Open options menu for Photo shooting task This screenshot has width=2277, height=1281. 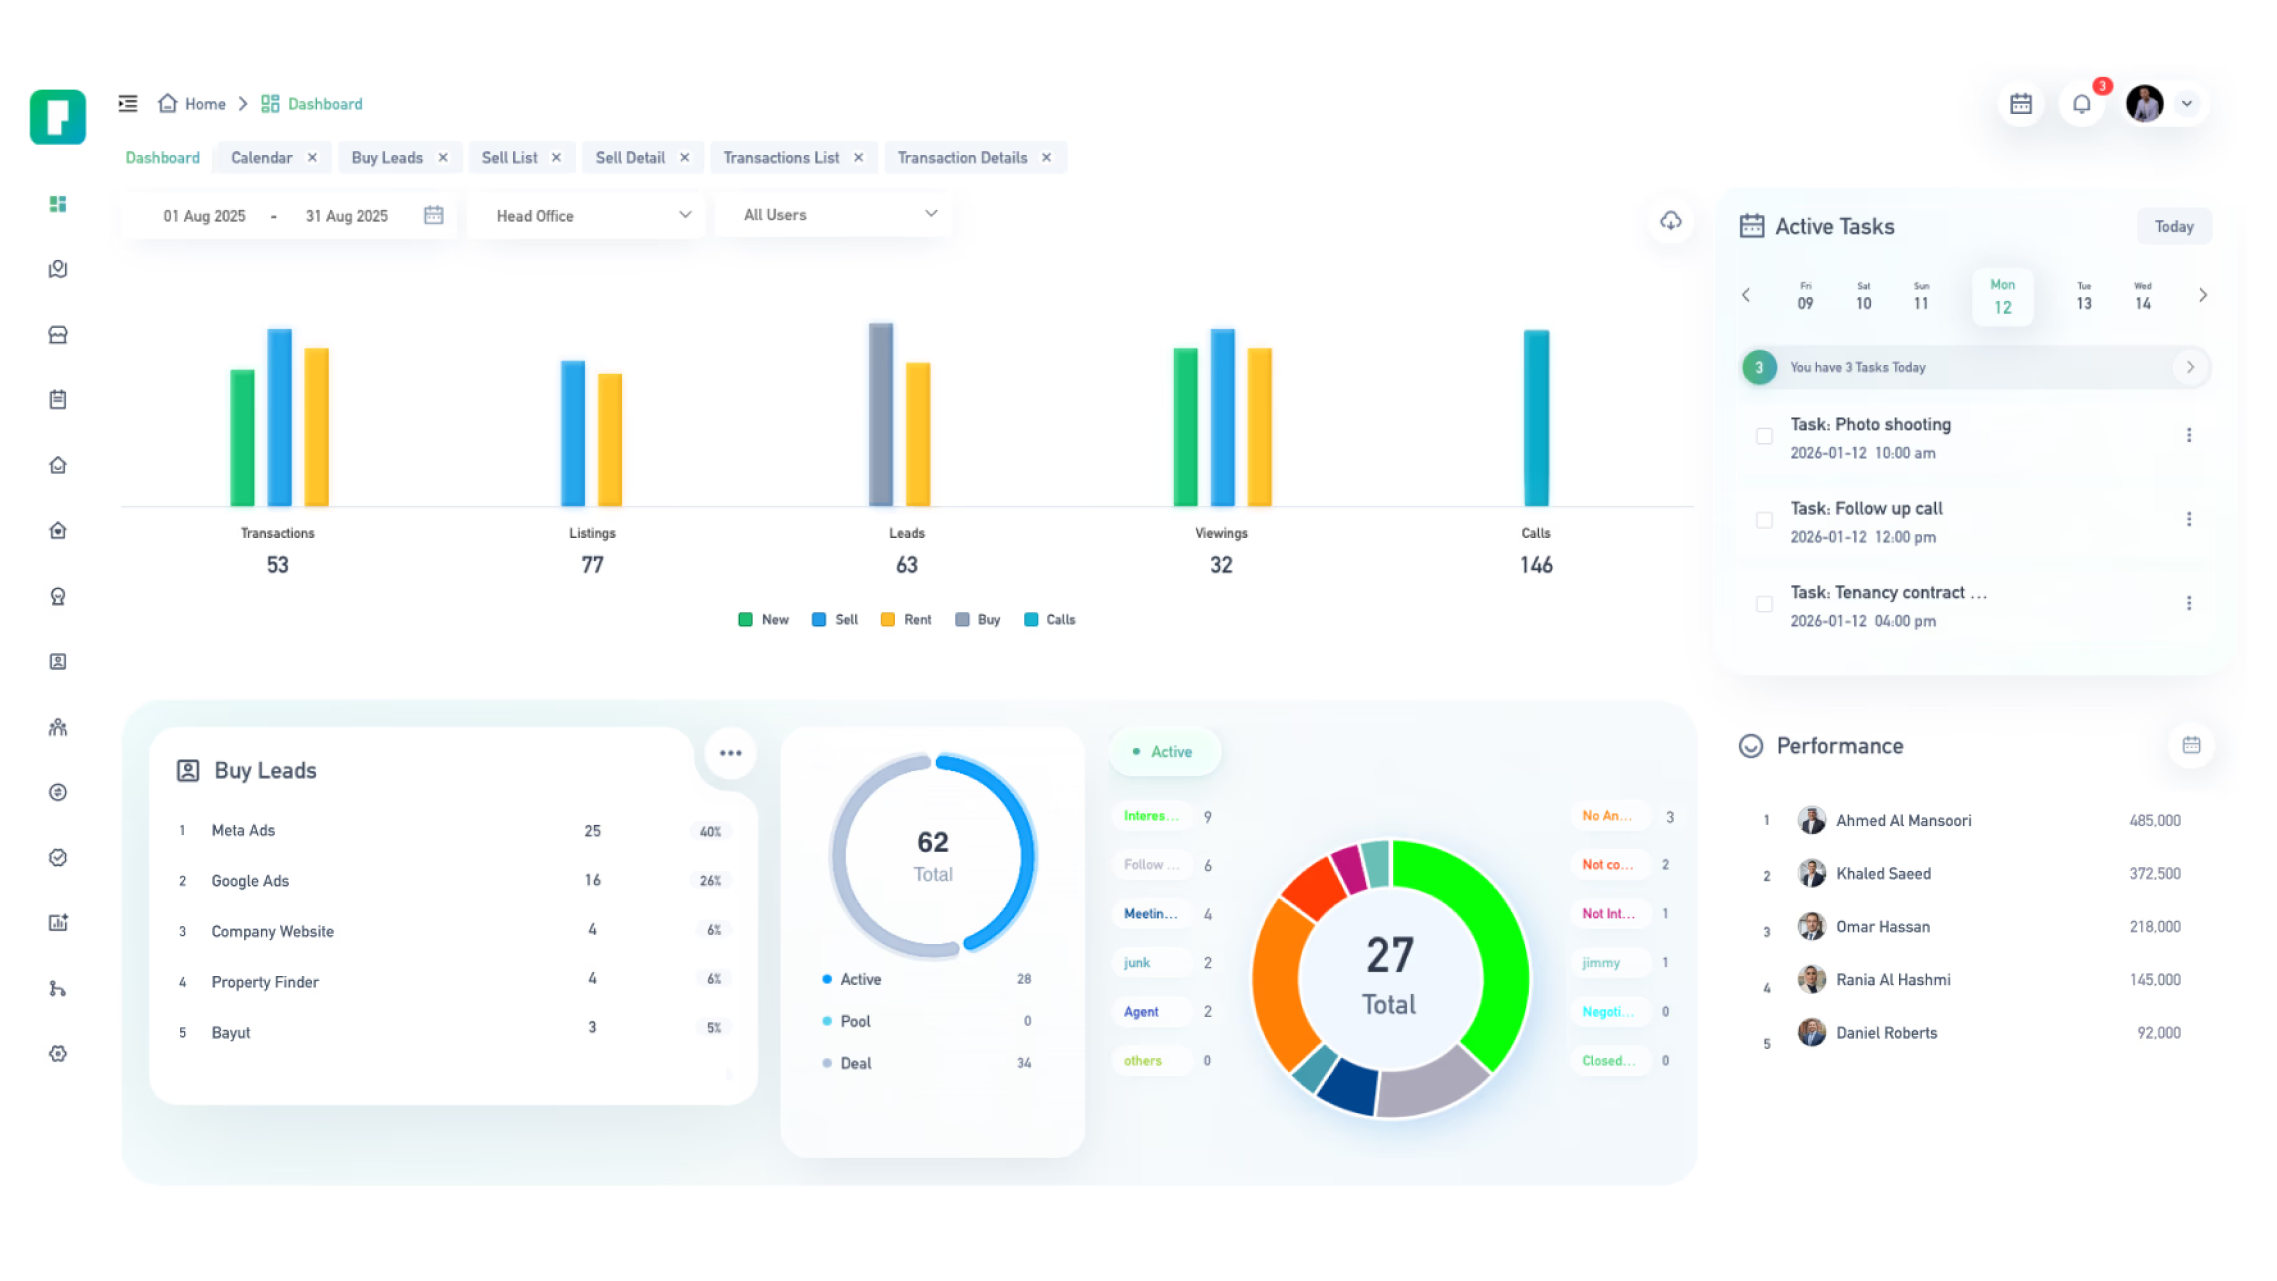[x=2189, y=435]
